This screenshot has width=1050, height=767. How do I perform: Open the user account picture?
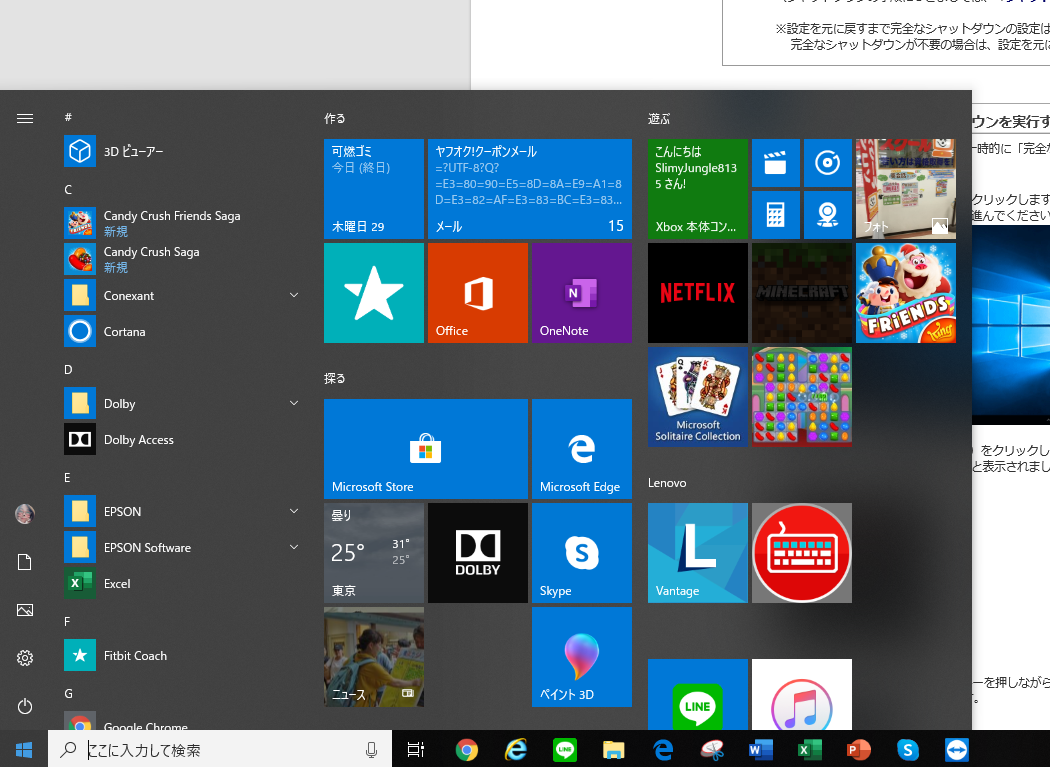[x=25, y=514]
